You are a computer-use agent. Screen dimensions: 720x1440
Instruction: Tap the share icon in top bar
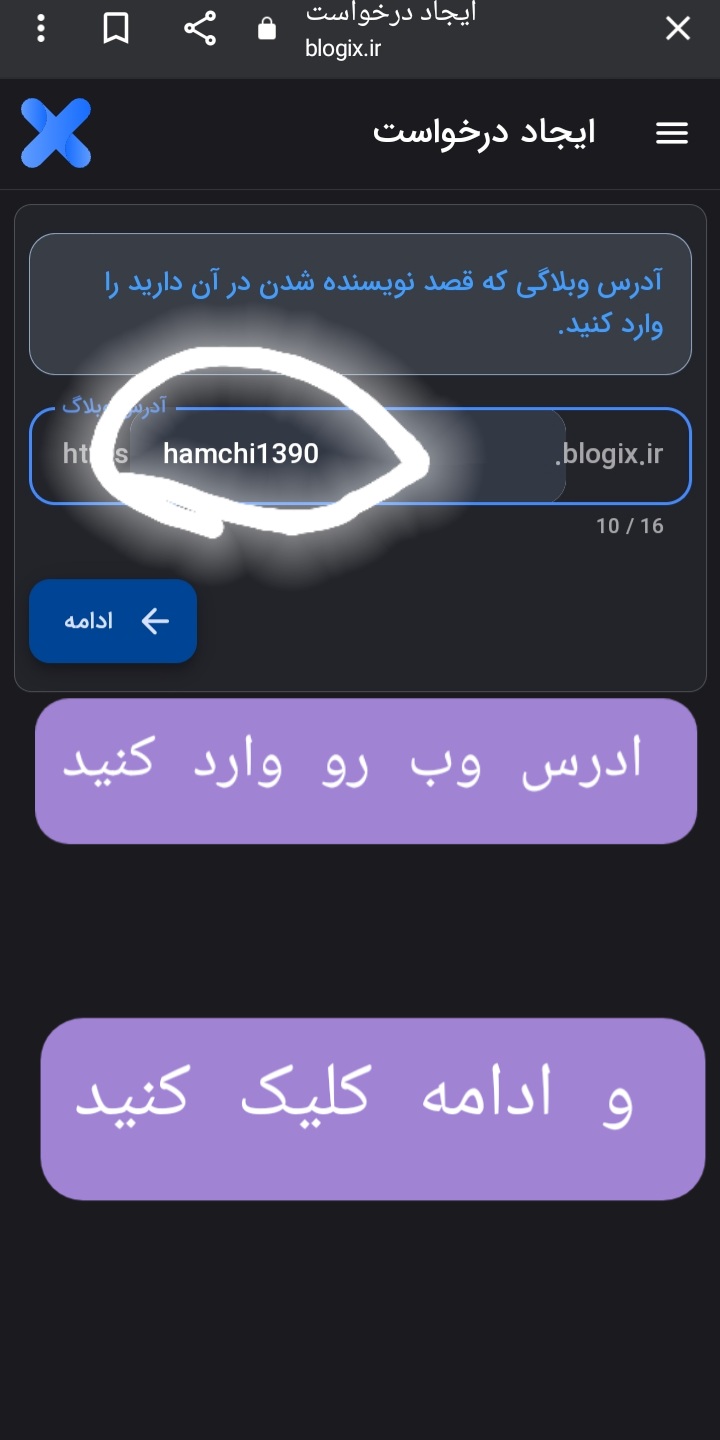pos(200,28)
